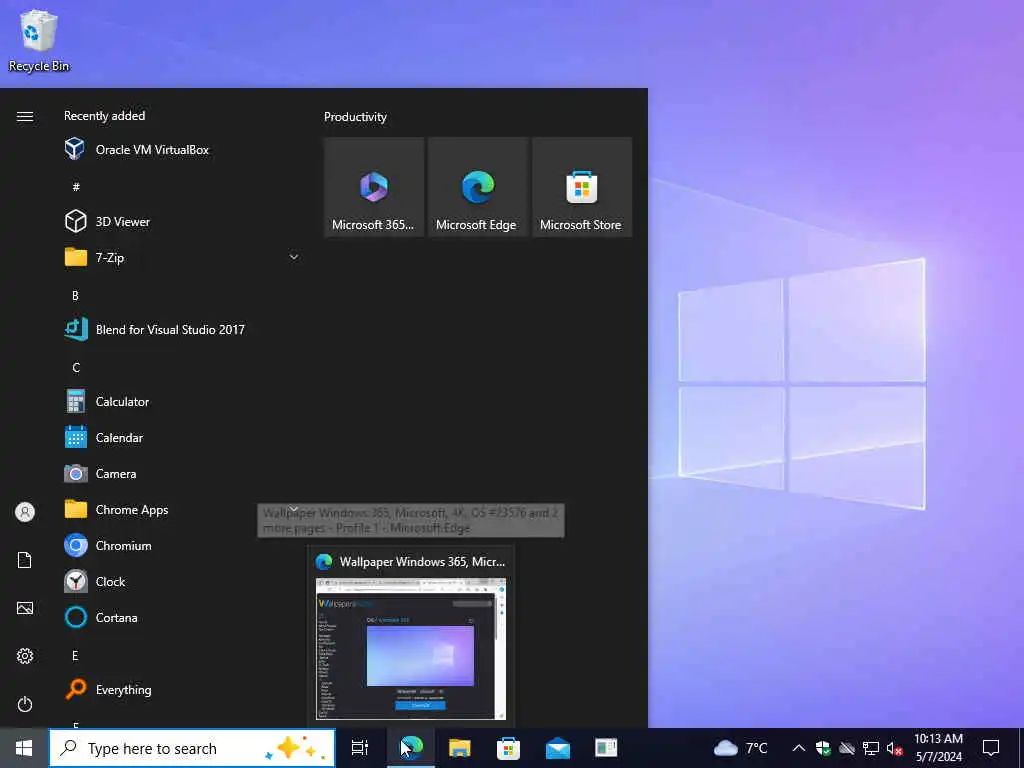Viewport: 1024px width, 768px height.
Task: Open the news app taskbar icon
Action: tap(606, 748)
